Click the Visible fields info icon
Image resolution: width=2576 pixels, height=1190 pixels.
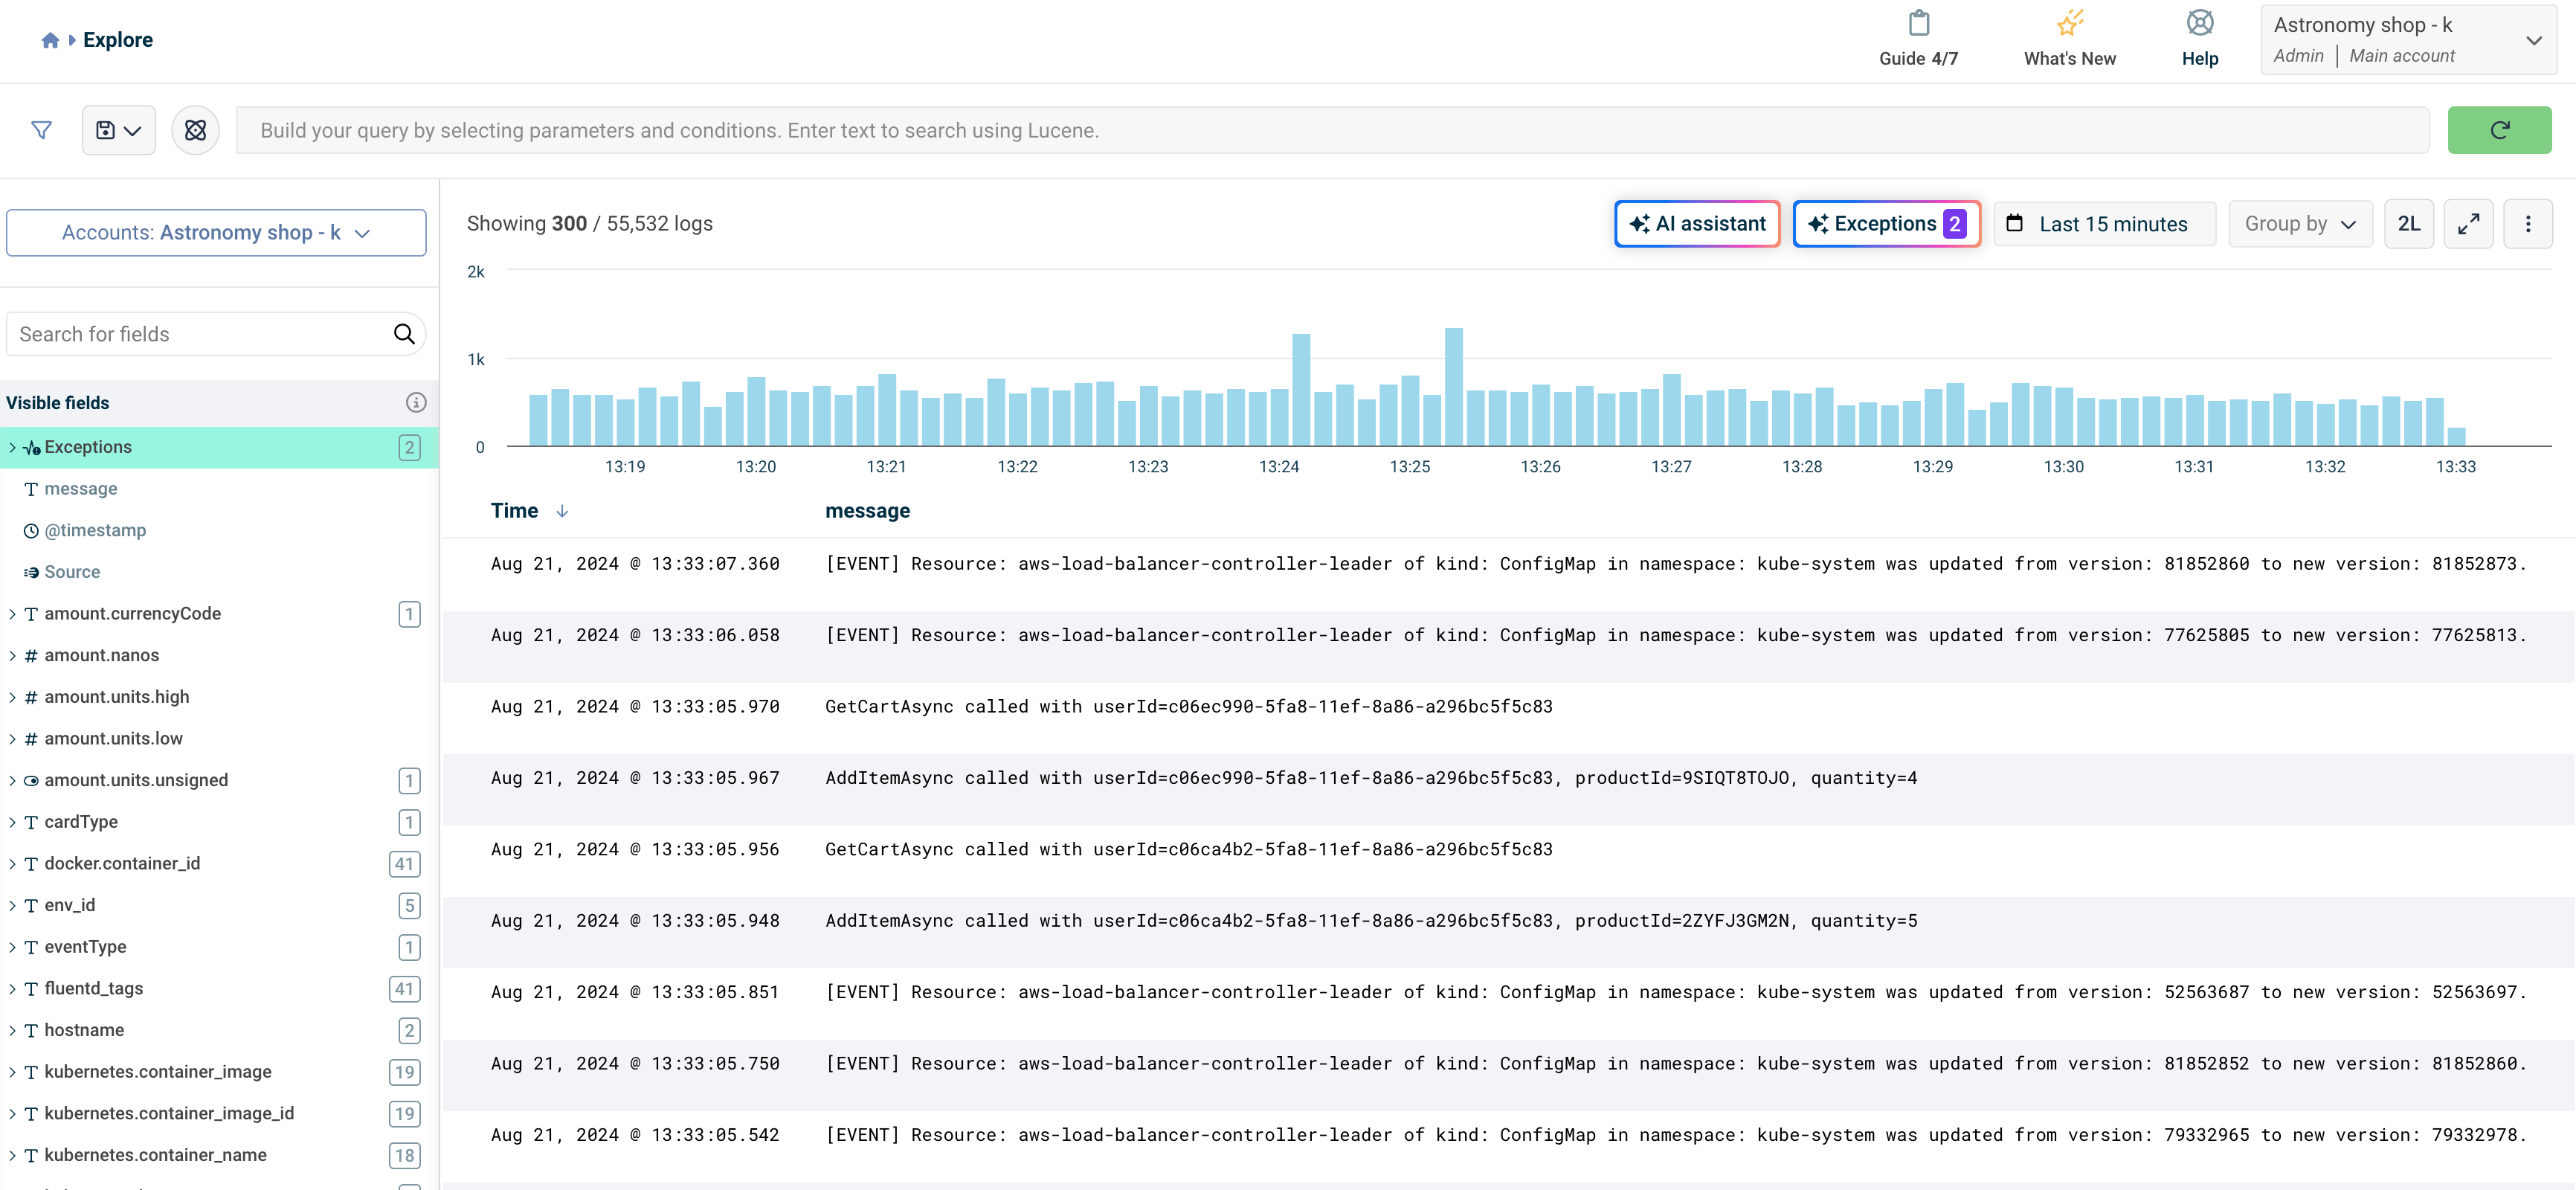coord(416,402)
